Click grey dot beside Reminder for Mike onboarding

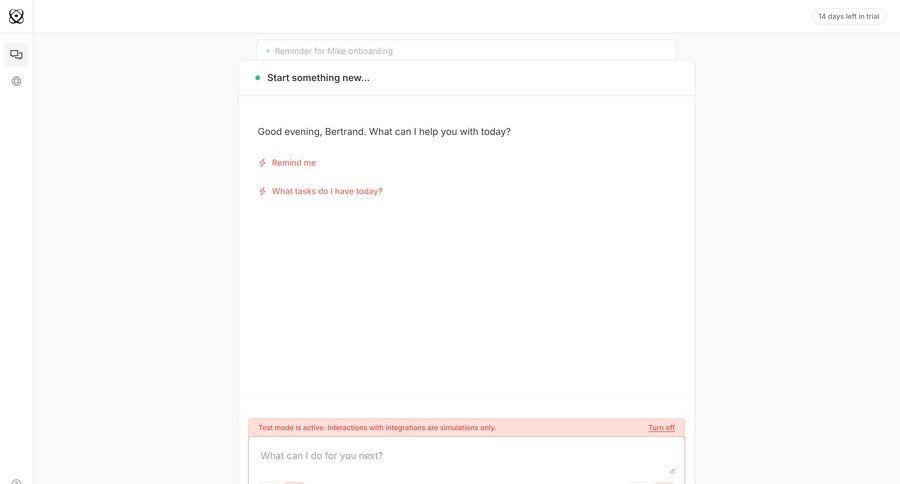[x=268, y=51]
